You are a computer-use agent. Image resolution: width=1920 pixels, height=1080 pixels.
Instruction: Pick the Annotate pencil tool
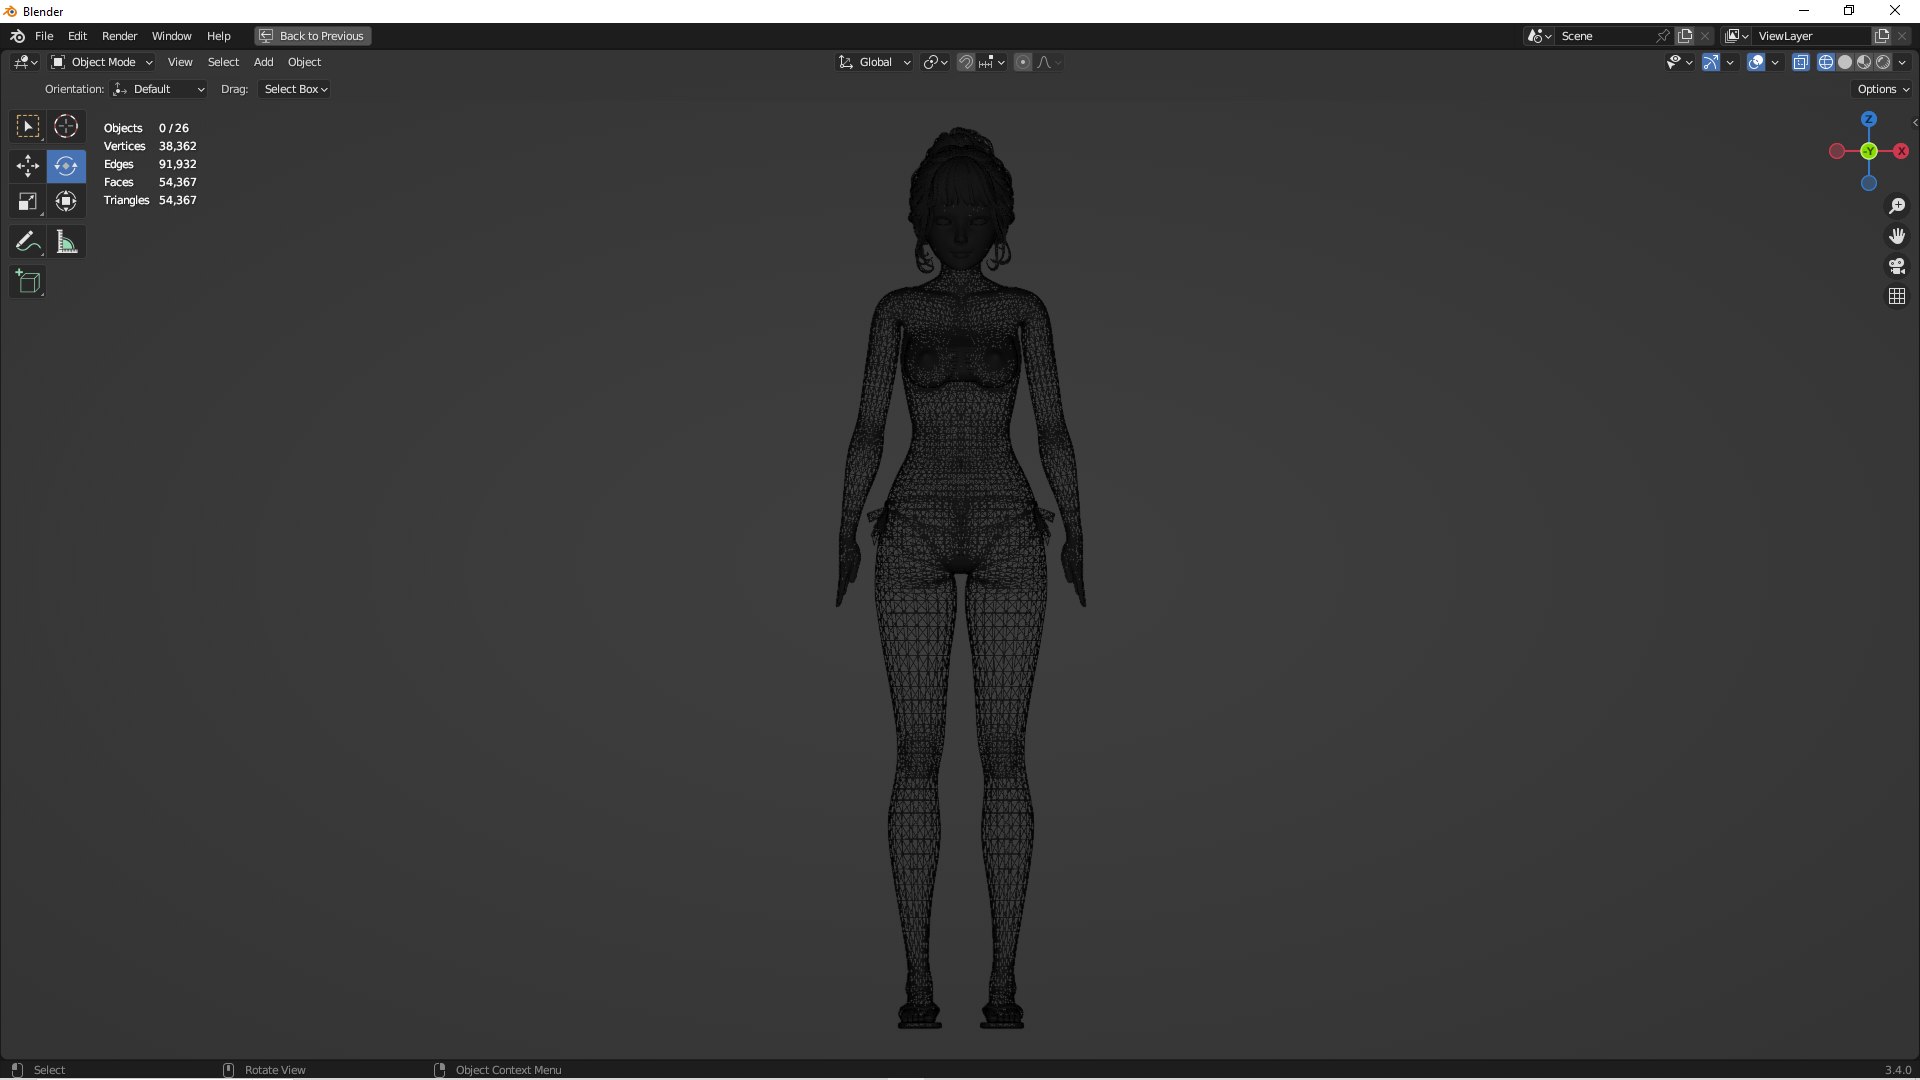pos(27,242)
